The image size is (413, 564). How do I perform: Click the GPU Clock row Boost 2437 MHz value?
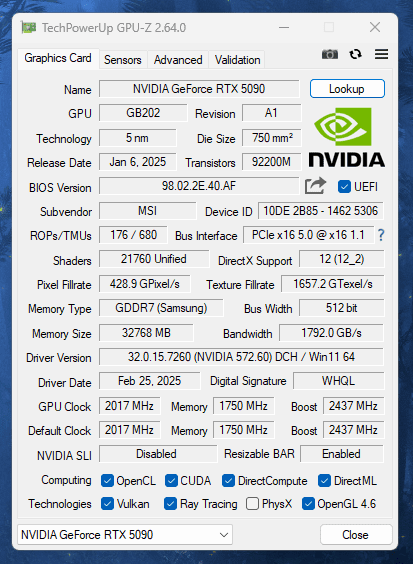click(354, 406)
